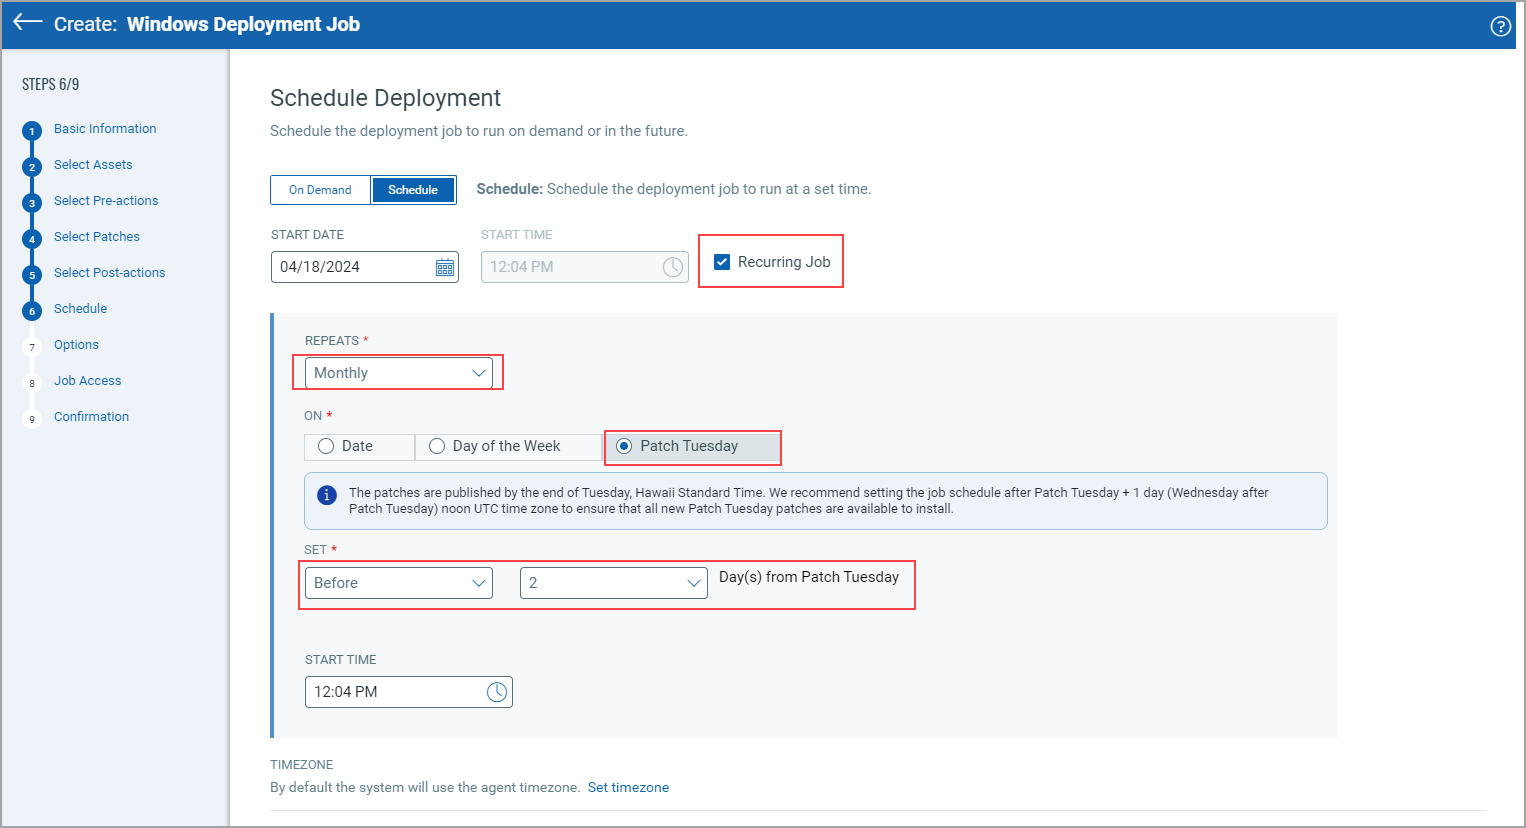Go to Select Pre-actions step
Viewport: 1526px width, 828px height.
click(106, 201)
